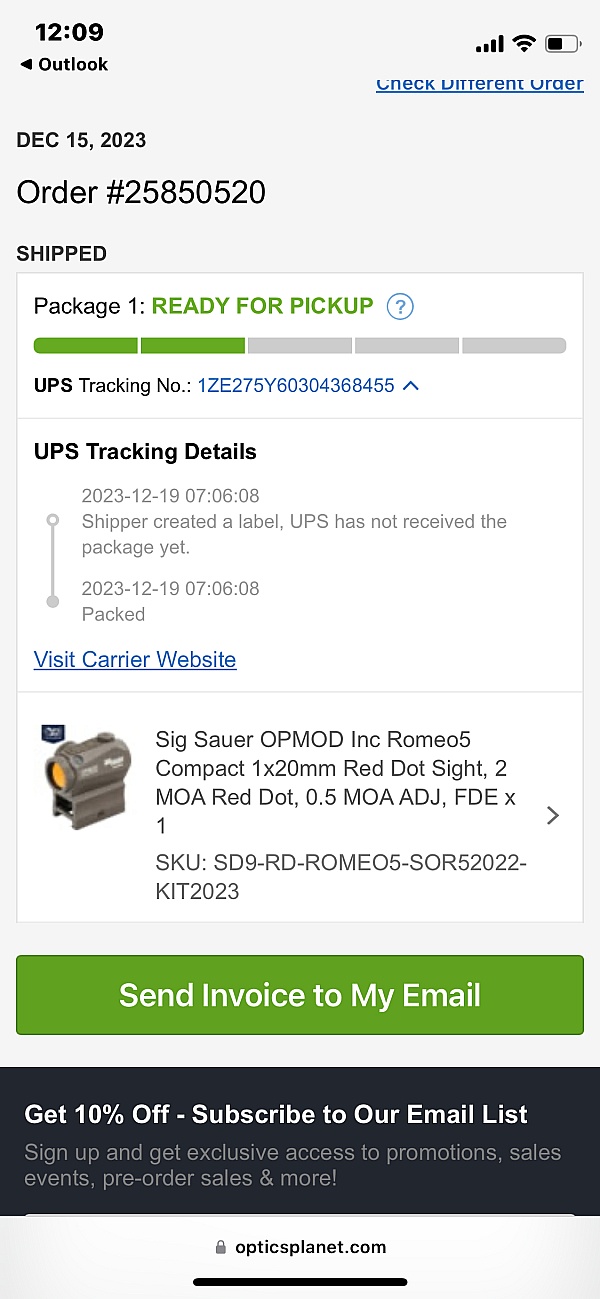Tap the battery icon in status bar
The width and height of the screenshot is (600, 1299).
point(563,44)
